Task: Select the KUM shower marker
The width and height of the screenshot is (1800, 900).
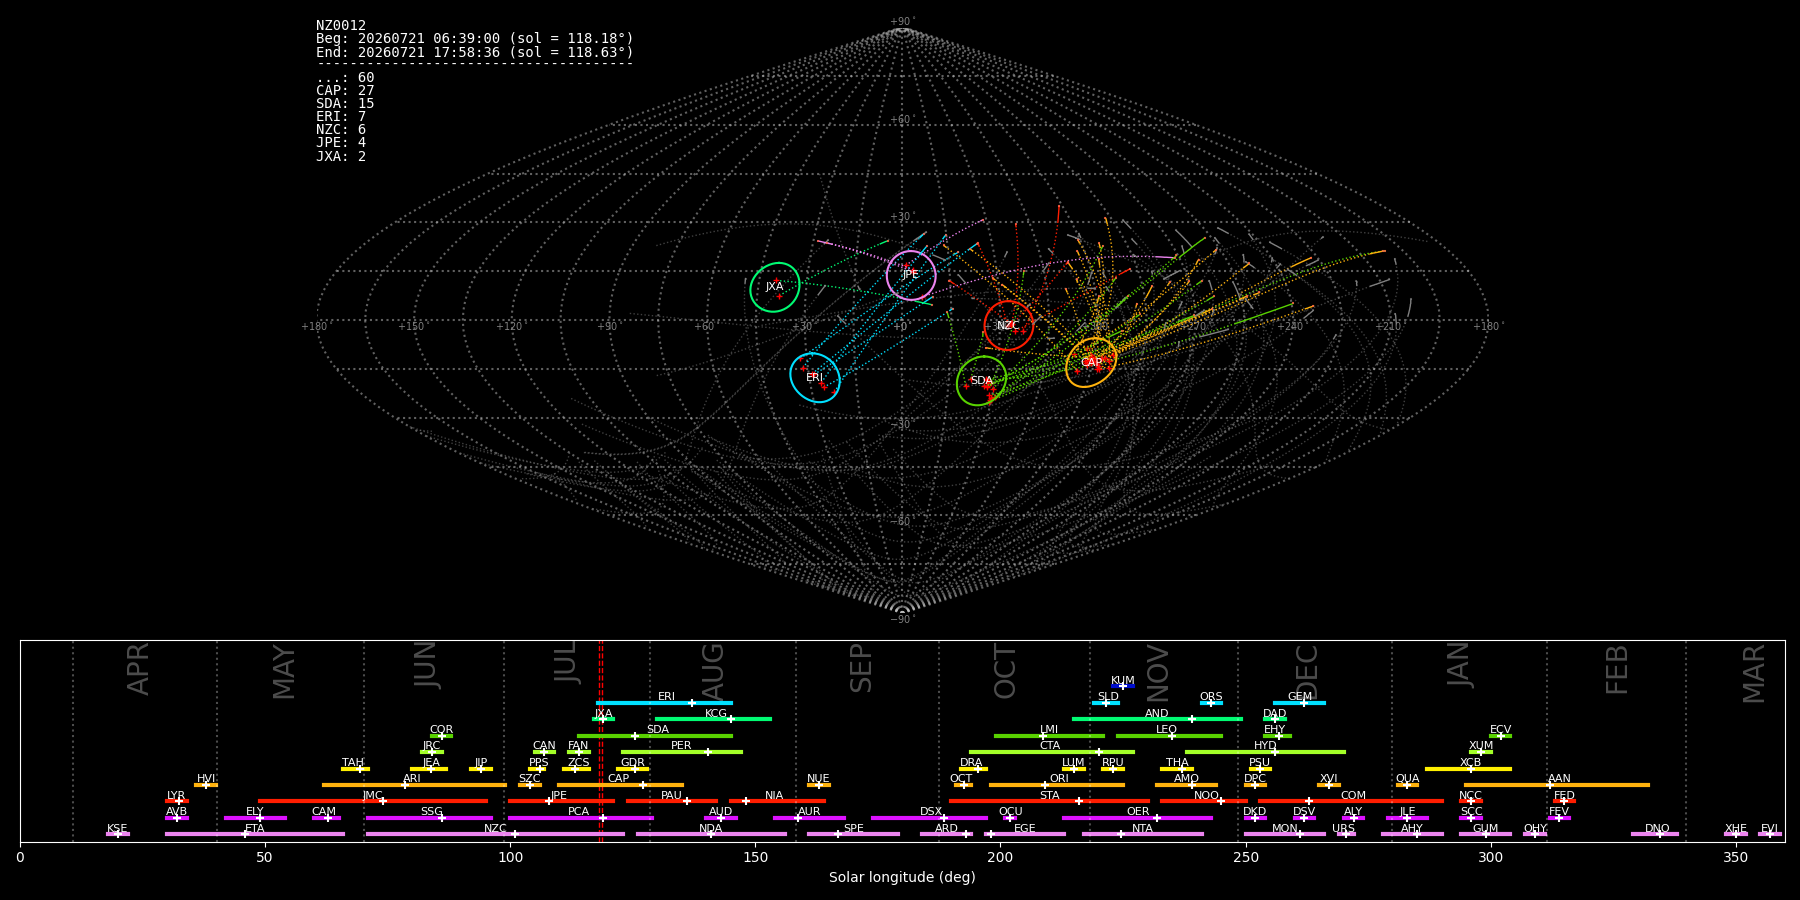Action: (x=1123, y=686)
